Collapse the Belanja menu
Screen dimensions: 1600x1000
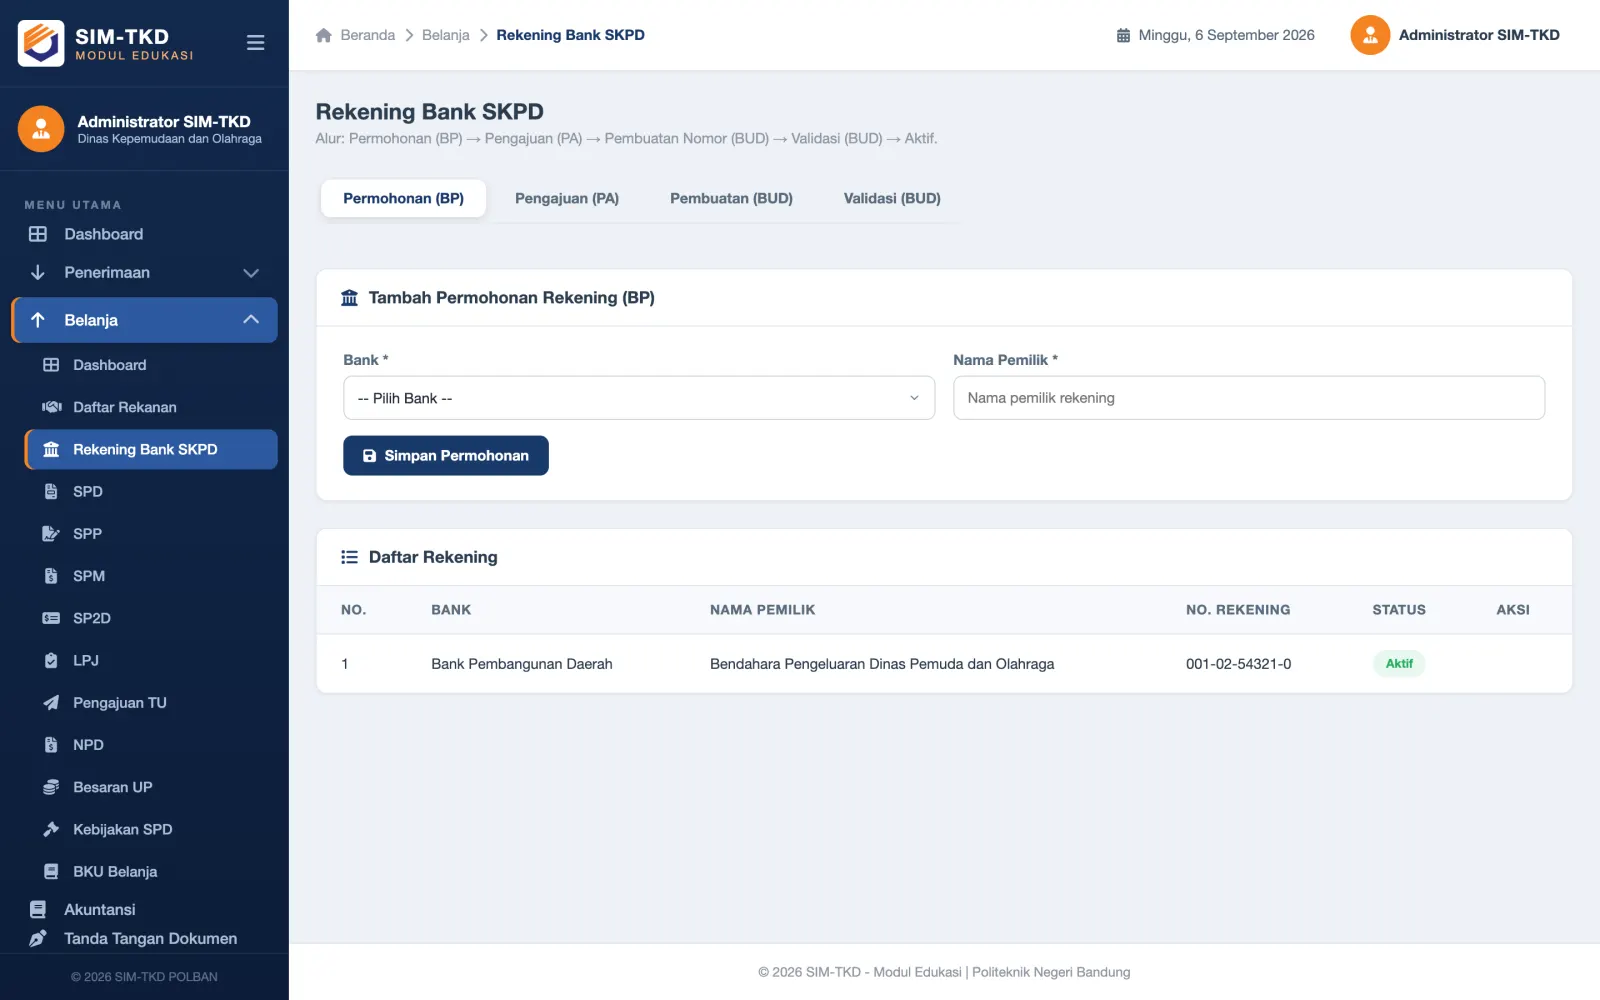[x=144, y=320]
